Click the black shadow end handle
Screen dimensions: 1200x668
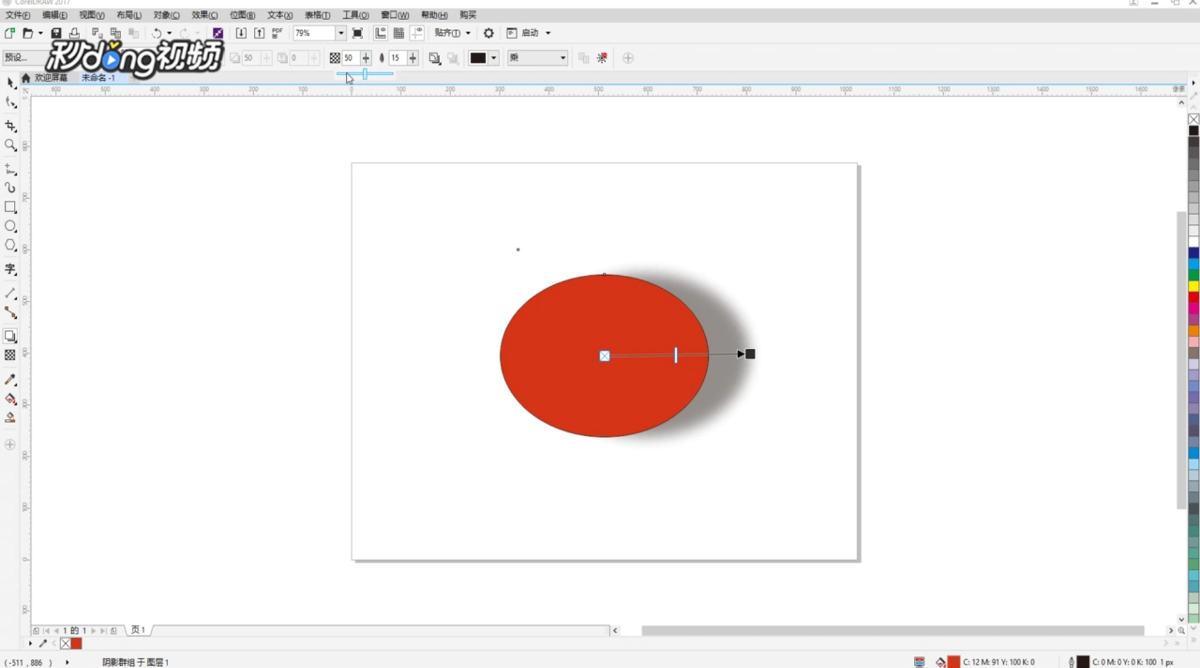click(x=751, y=353)
